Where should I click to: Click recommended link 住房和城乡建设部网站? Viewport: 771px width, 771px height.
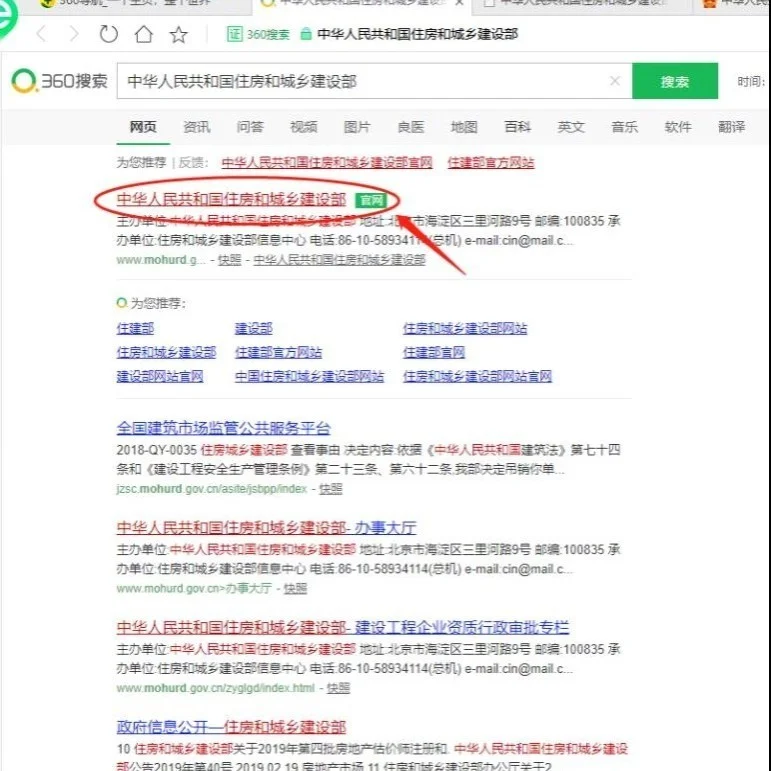[465, 328]
